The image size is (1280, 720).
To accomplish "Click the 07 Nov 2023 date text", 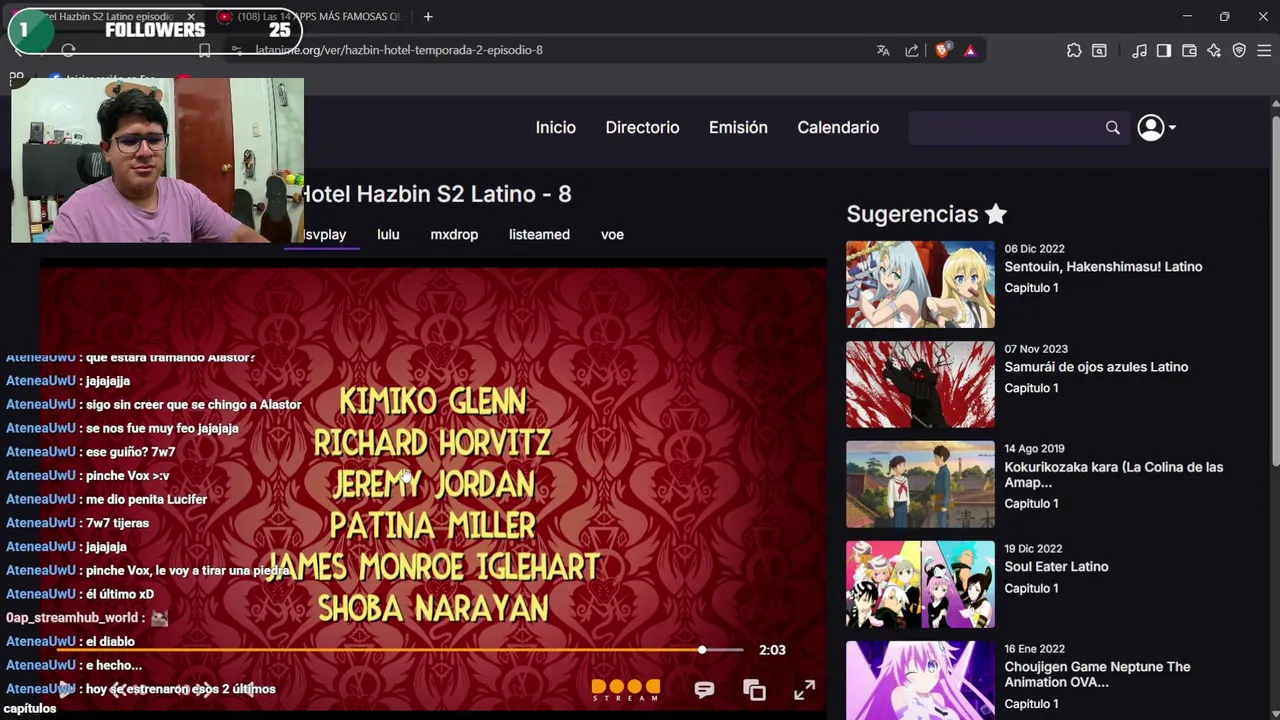I will tap(1036, 349).
